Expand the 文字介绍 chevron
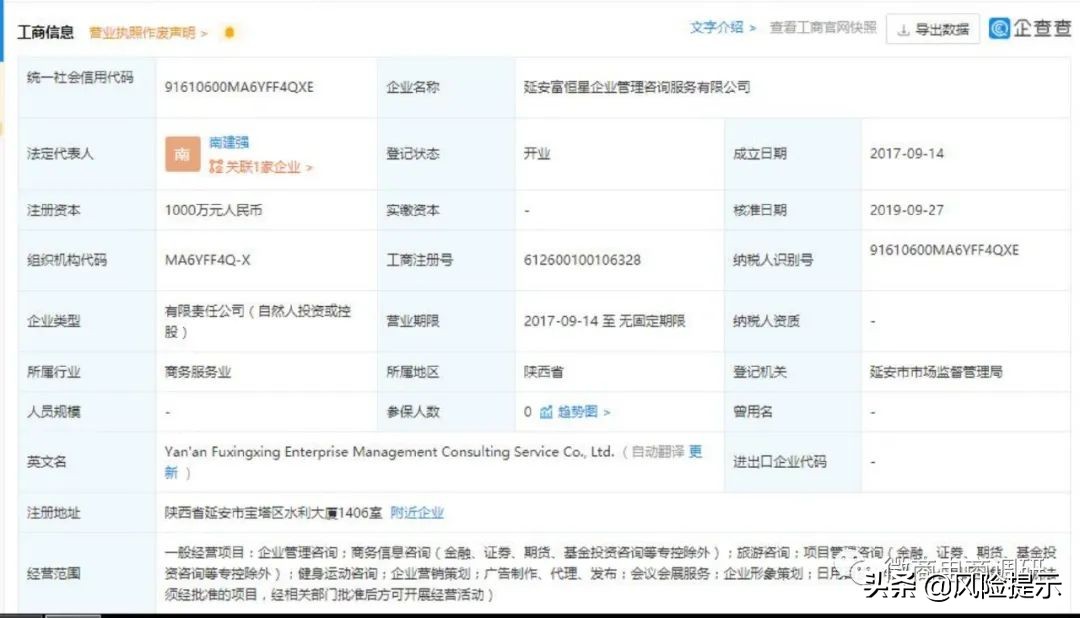This screenshot has height=618, width=1080. click(x=753, y=27)
